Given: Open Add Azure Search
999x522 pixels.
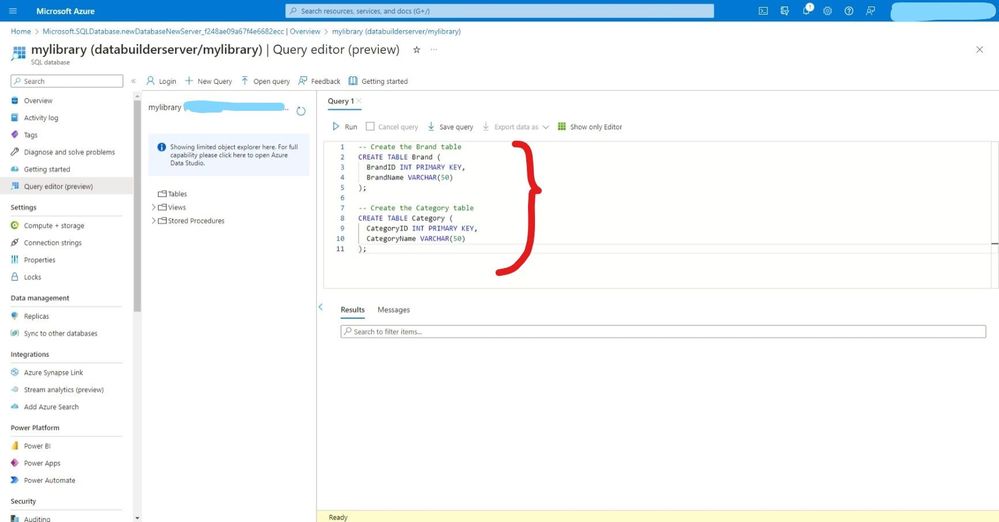Looking at the screenshot, I should (52, 407).
